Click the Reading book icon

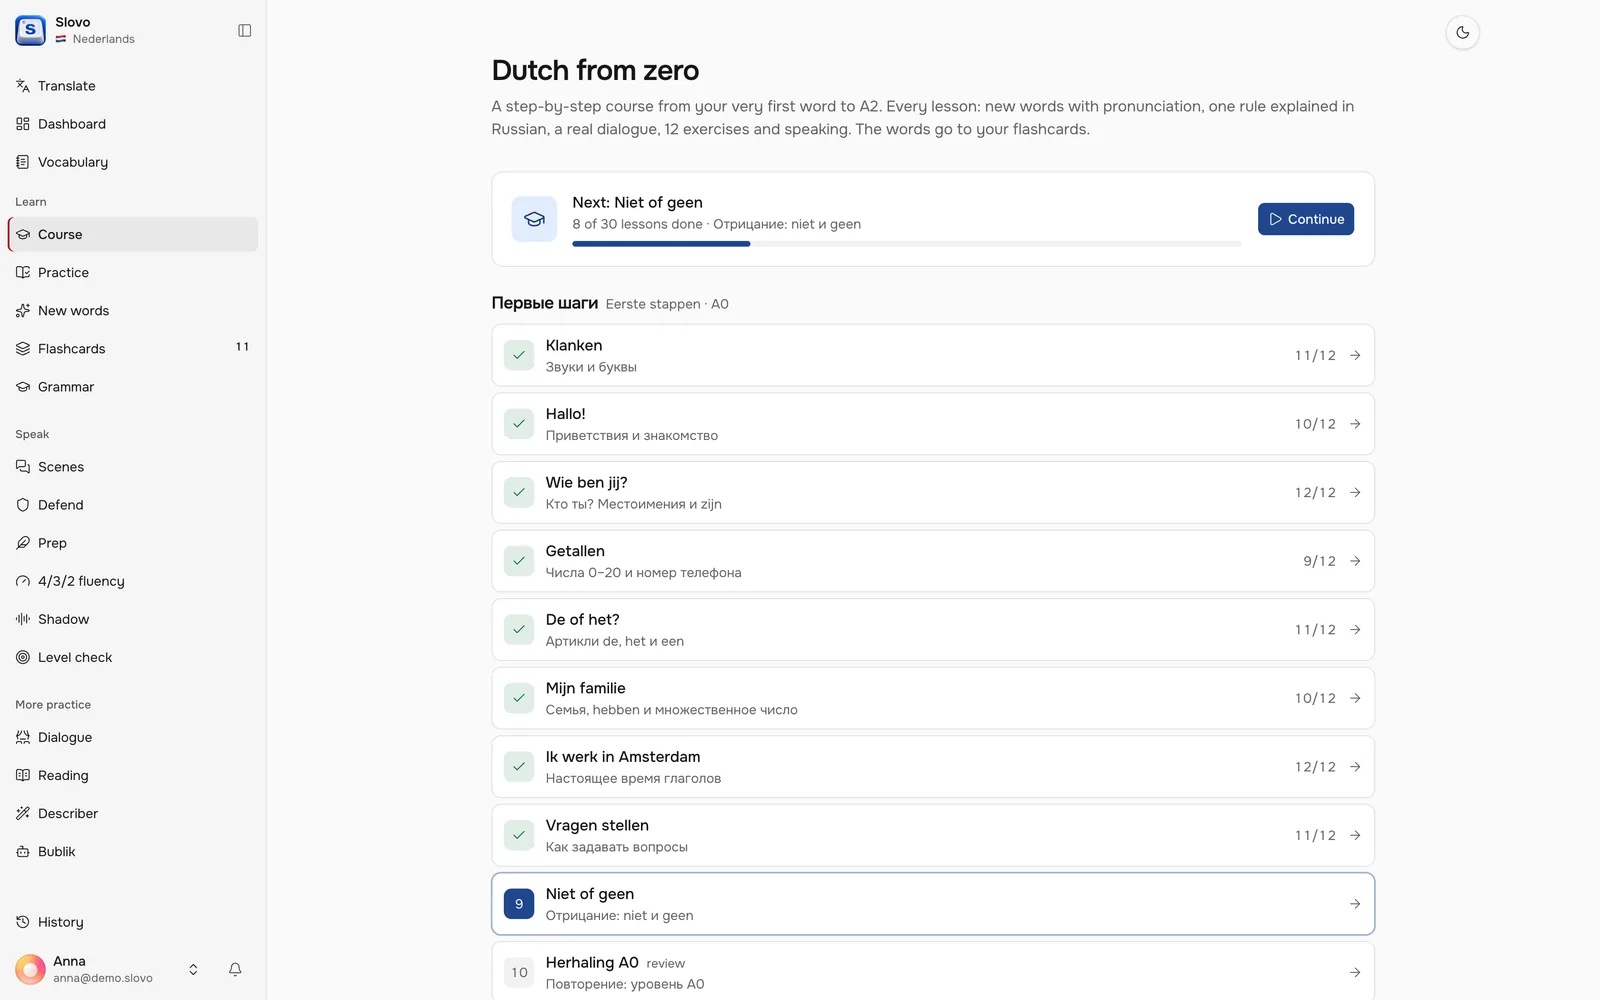point(23,774)
